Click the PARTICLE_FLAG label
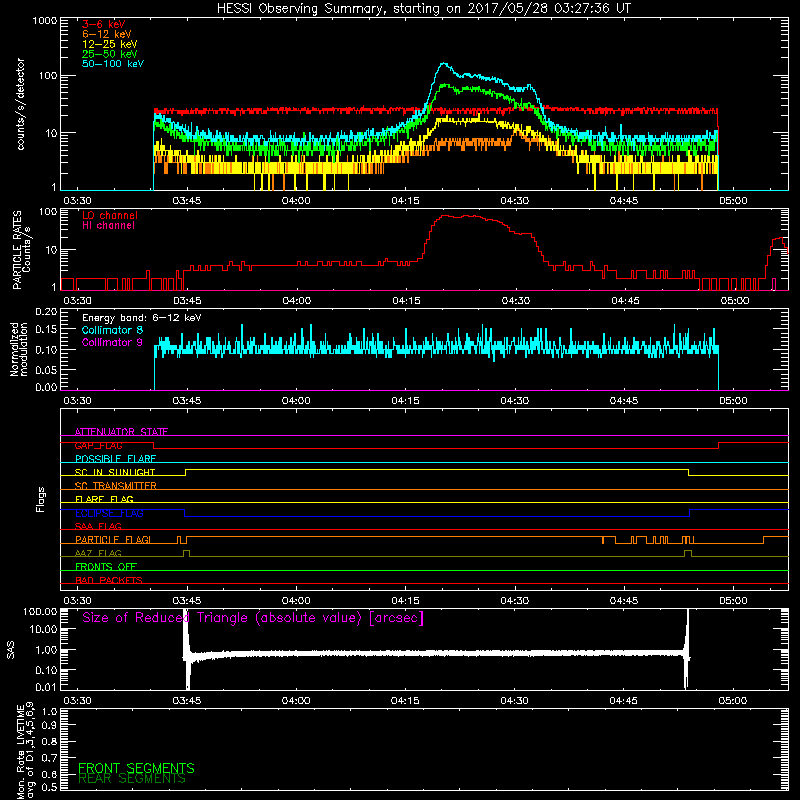This screenshot has height=800, width=800. coord(113,539)
